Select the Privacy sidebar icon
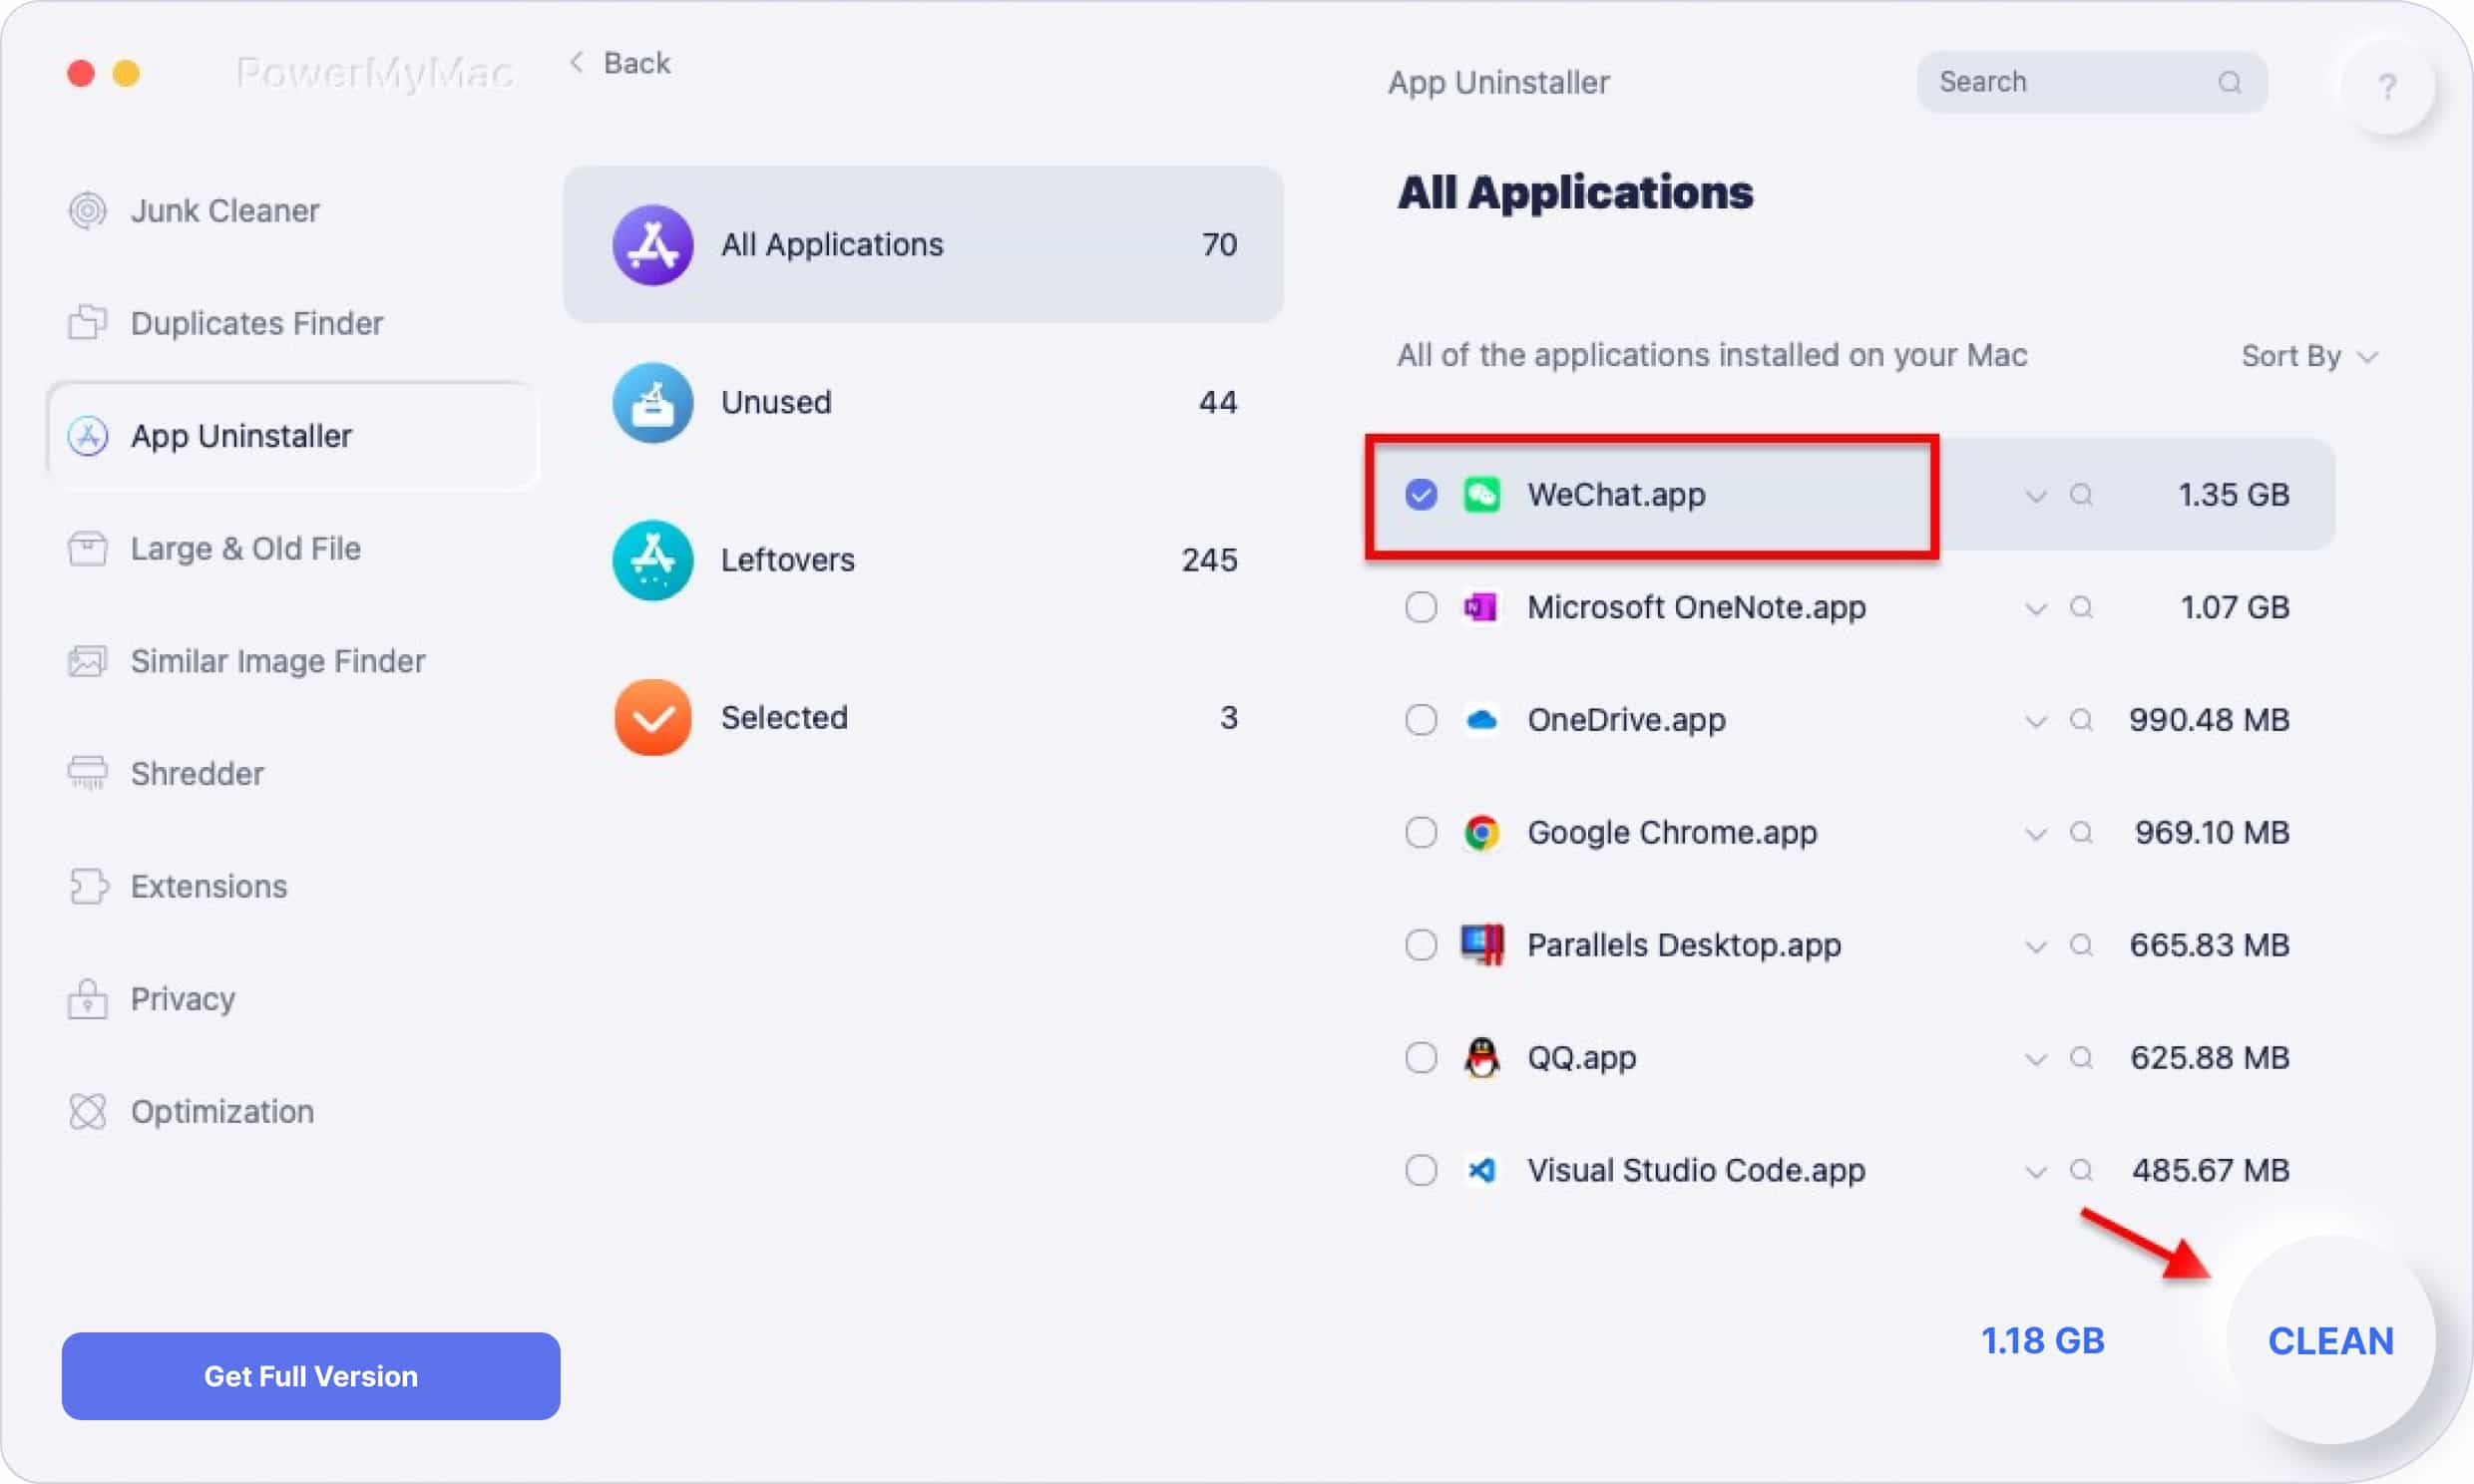2474x1484 pixels. tap(90, 998)
